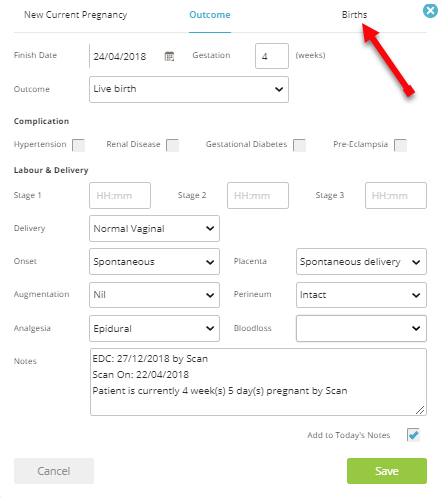Close the pregnancy dialog with X
The height and width of the screenshot is (497, 440).
(x=430, y=11)
